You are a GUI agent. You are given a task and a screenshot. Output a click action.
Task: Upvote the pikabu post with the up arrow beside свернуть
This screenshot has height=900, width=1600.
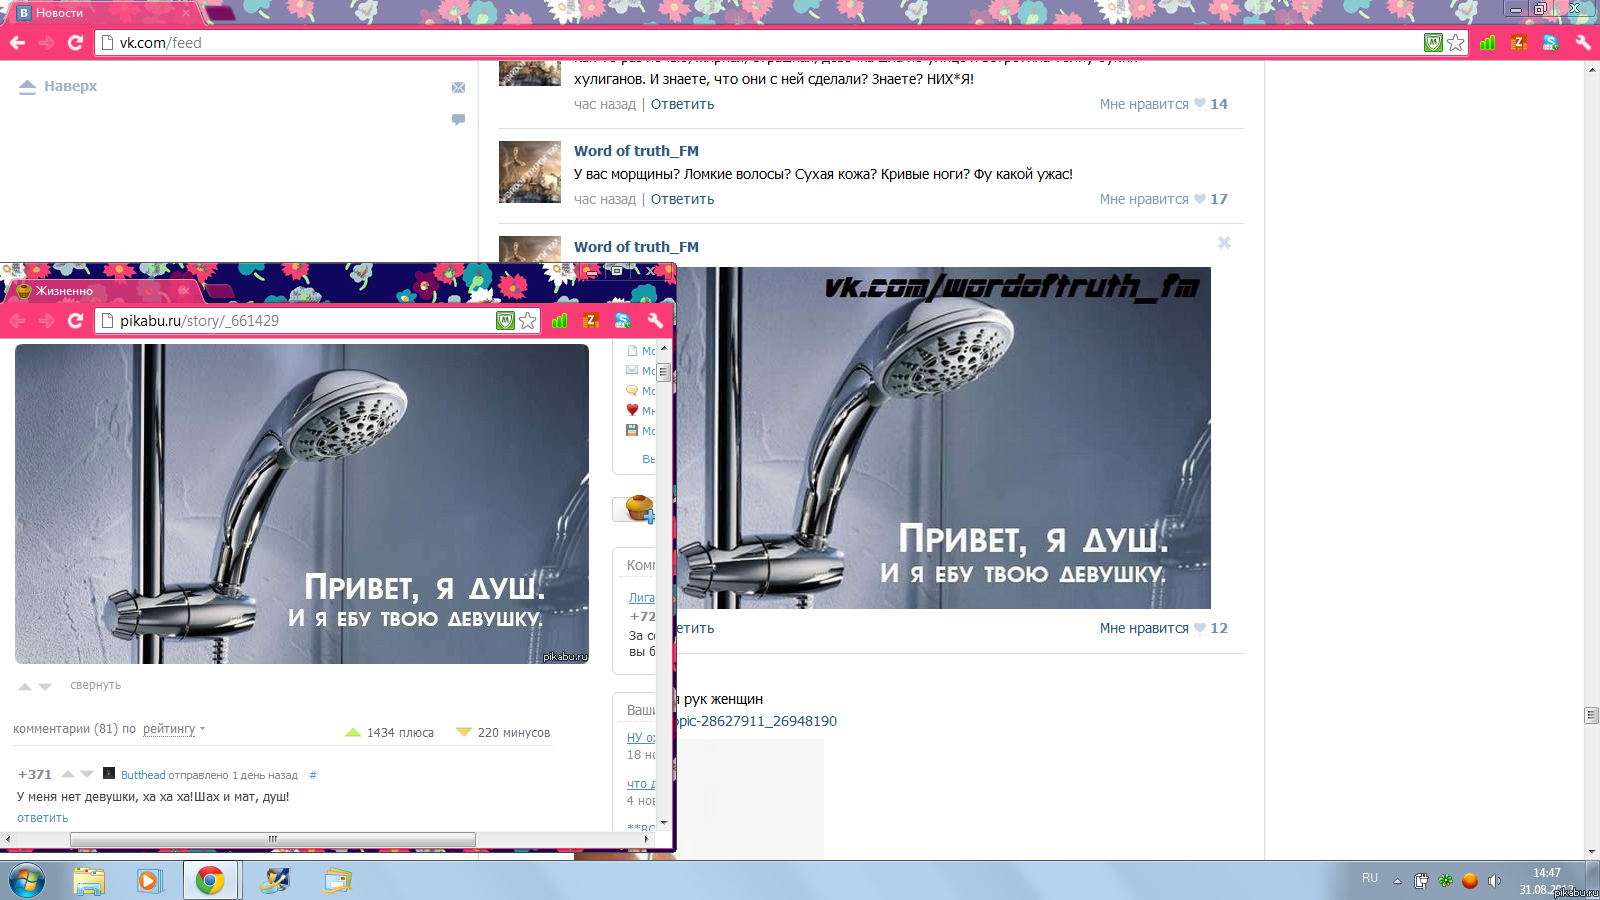pos(25,686)
